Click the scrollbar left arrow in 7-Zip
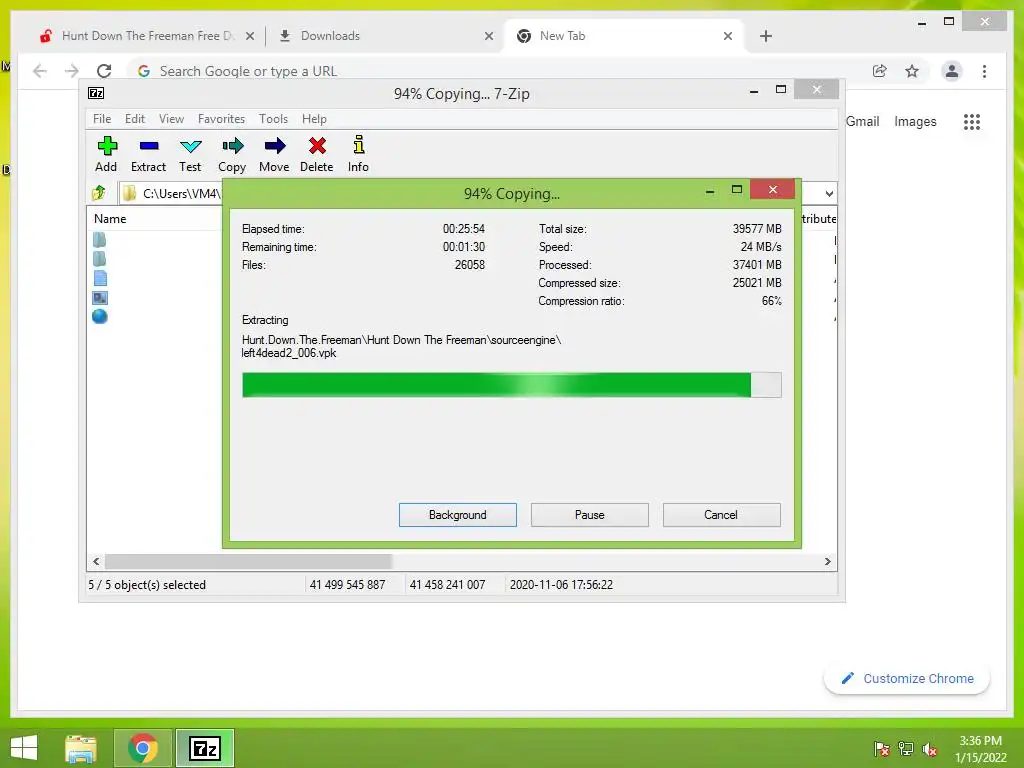Screen dimensions: 1024x768 pyautogui.click(x=96, y=562)
